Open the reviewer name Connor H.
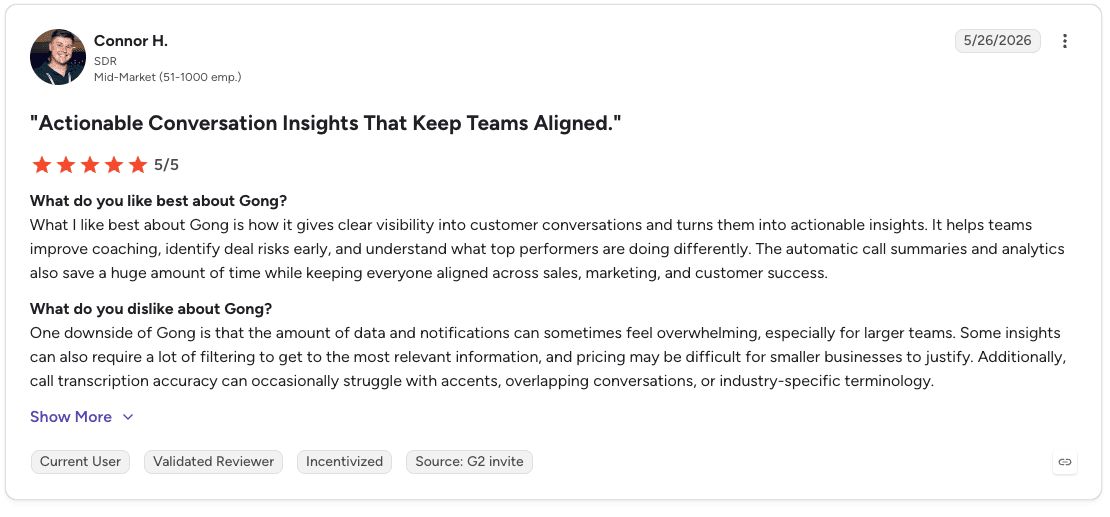This screenshot has width=1110, height=517. coord(131,41)
